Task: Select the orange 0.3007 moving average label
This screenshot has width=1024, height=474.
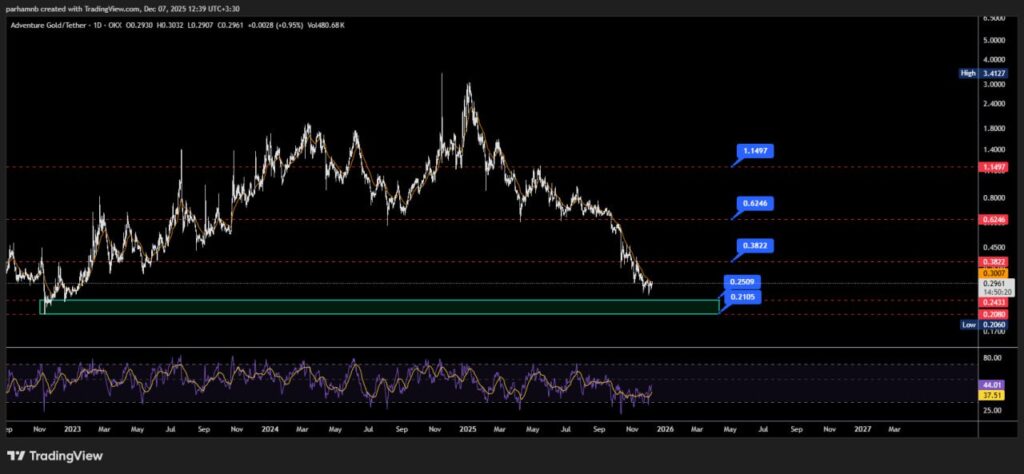Action: 993,272
